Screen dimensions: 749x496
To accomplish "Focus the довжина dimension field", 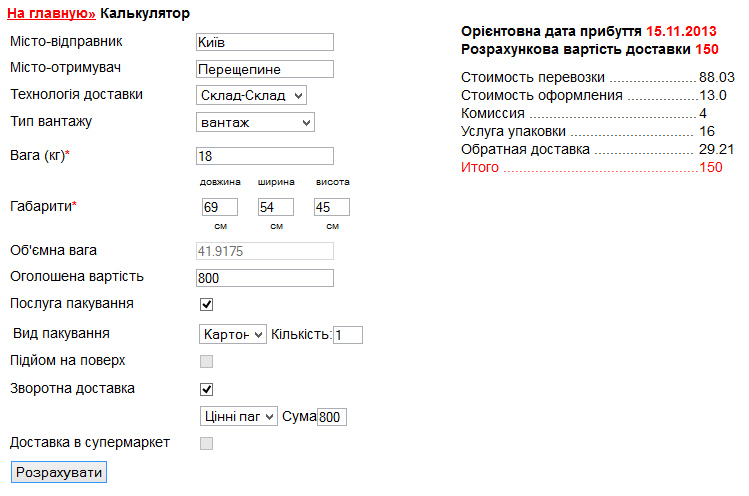I will point(219,207).
